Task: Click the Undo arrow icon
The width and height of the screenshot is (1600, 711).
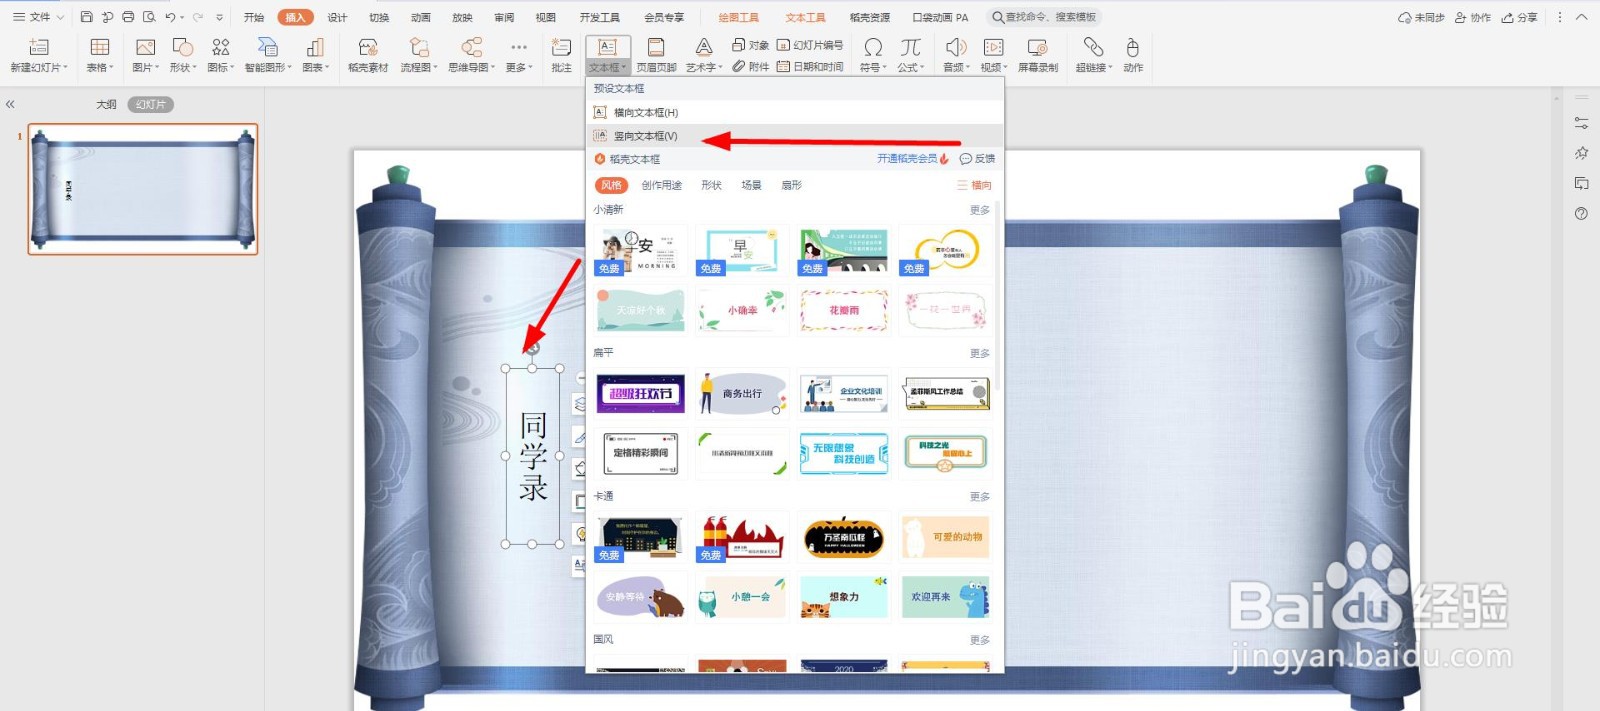Action: pyautogui.click(x=170, y=17)
